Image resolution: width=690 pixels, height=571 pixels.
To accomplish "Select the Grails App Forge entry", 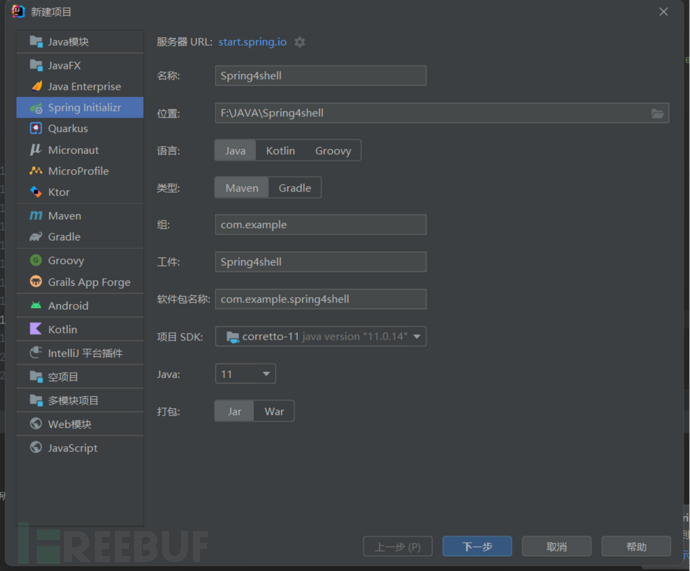I will pos(80,282).
